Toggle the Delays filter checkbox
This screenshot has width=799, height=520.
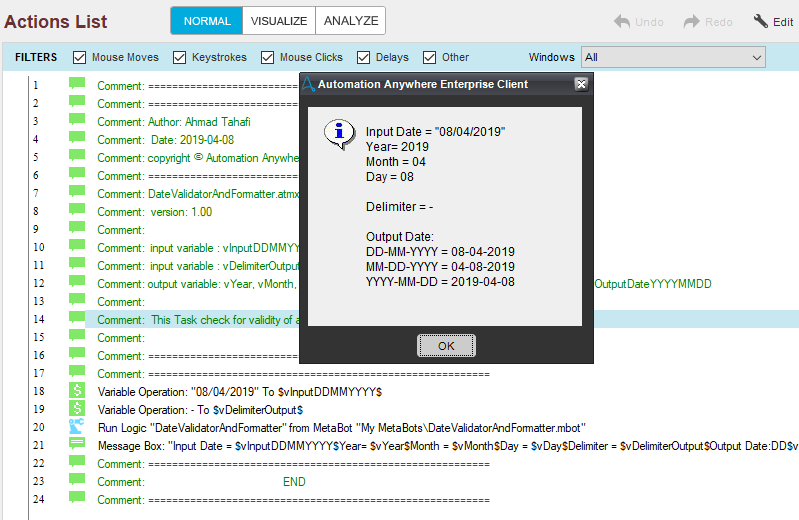(363, 58)
